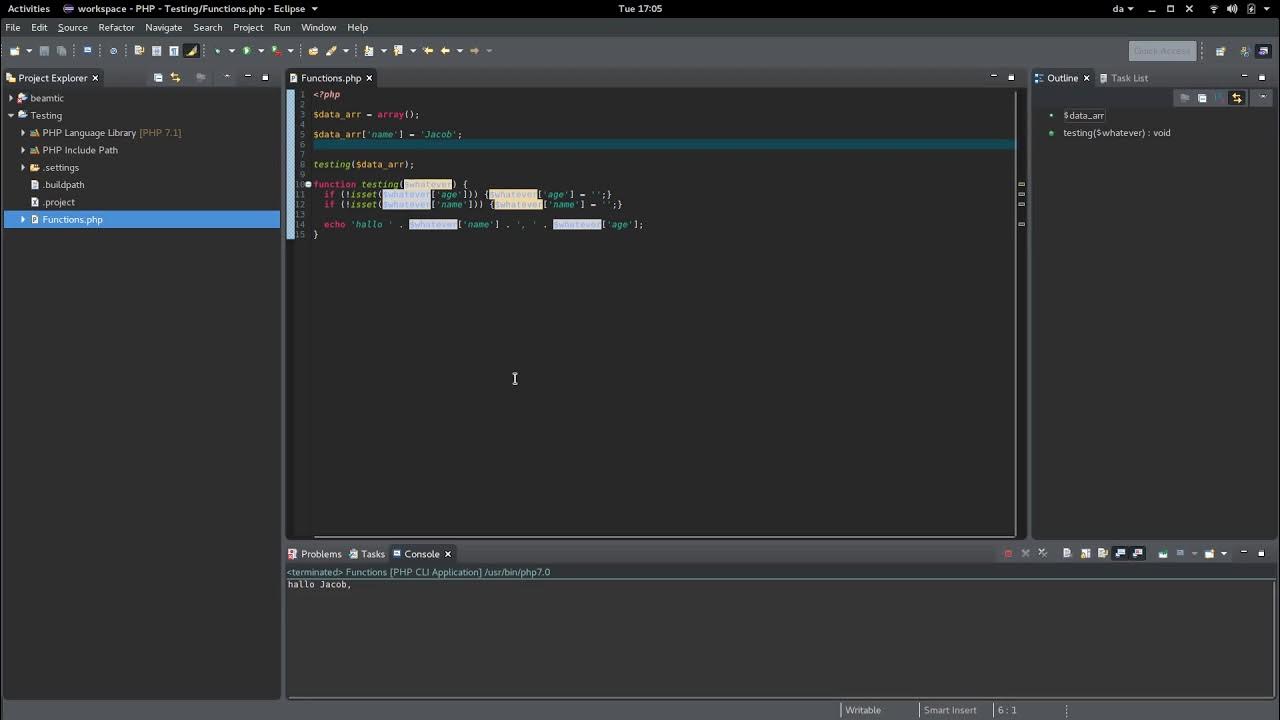
Task: Open the External Tools dropdown arrow
Action: point(291,51)
